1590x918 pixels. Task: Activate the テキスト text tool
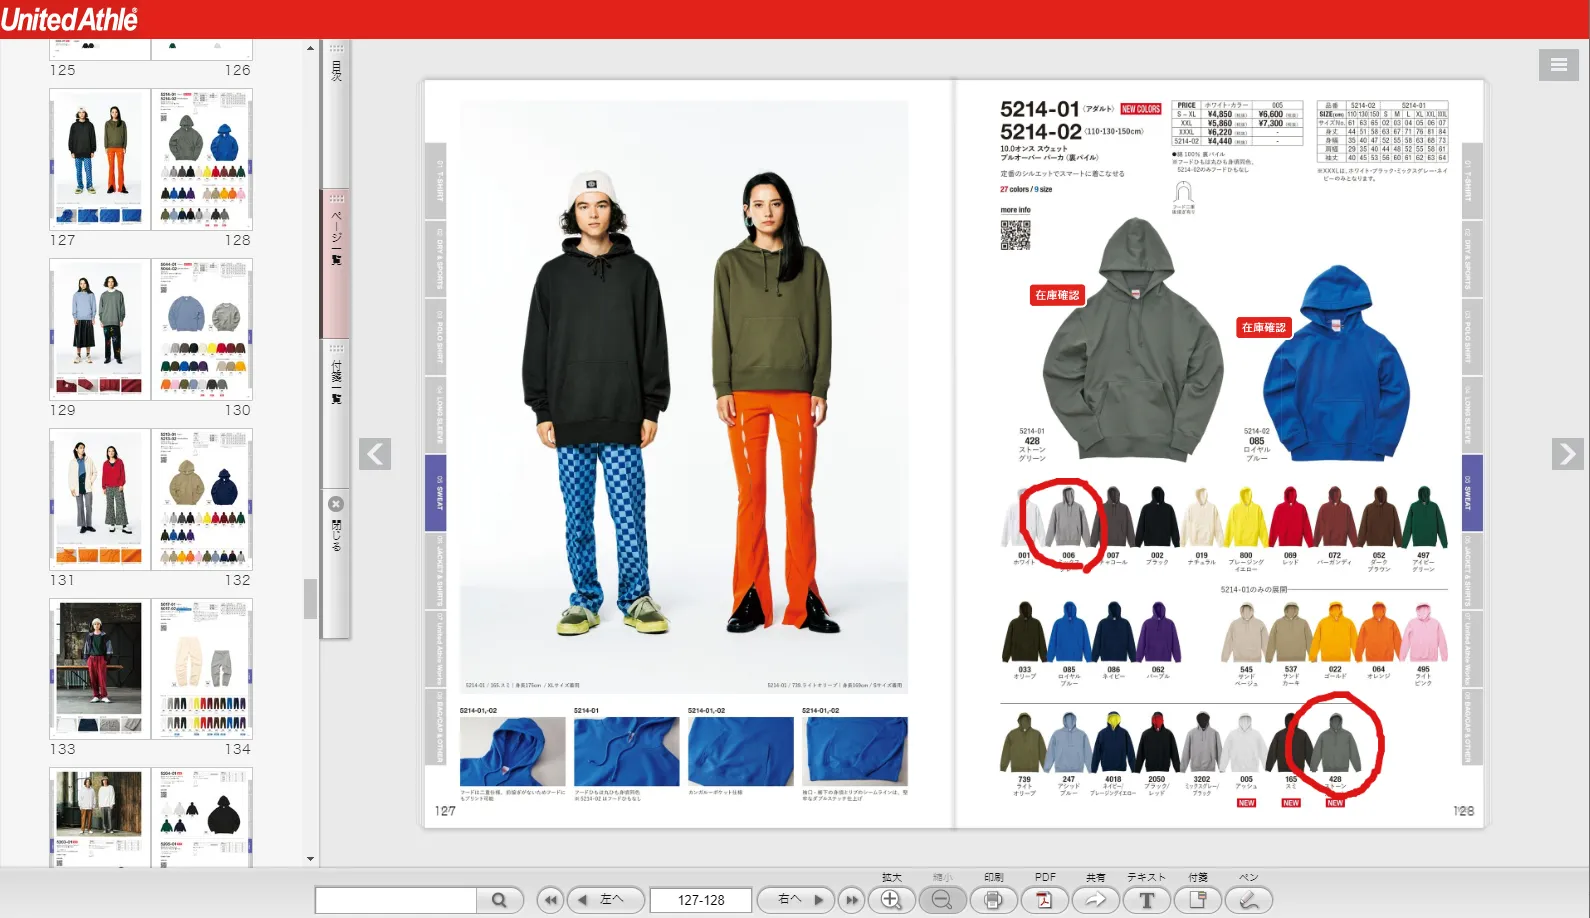coord(1146,900)
